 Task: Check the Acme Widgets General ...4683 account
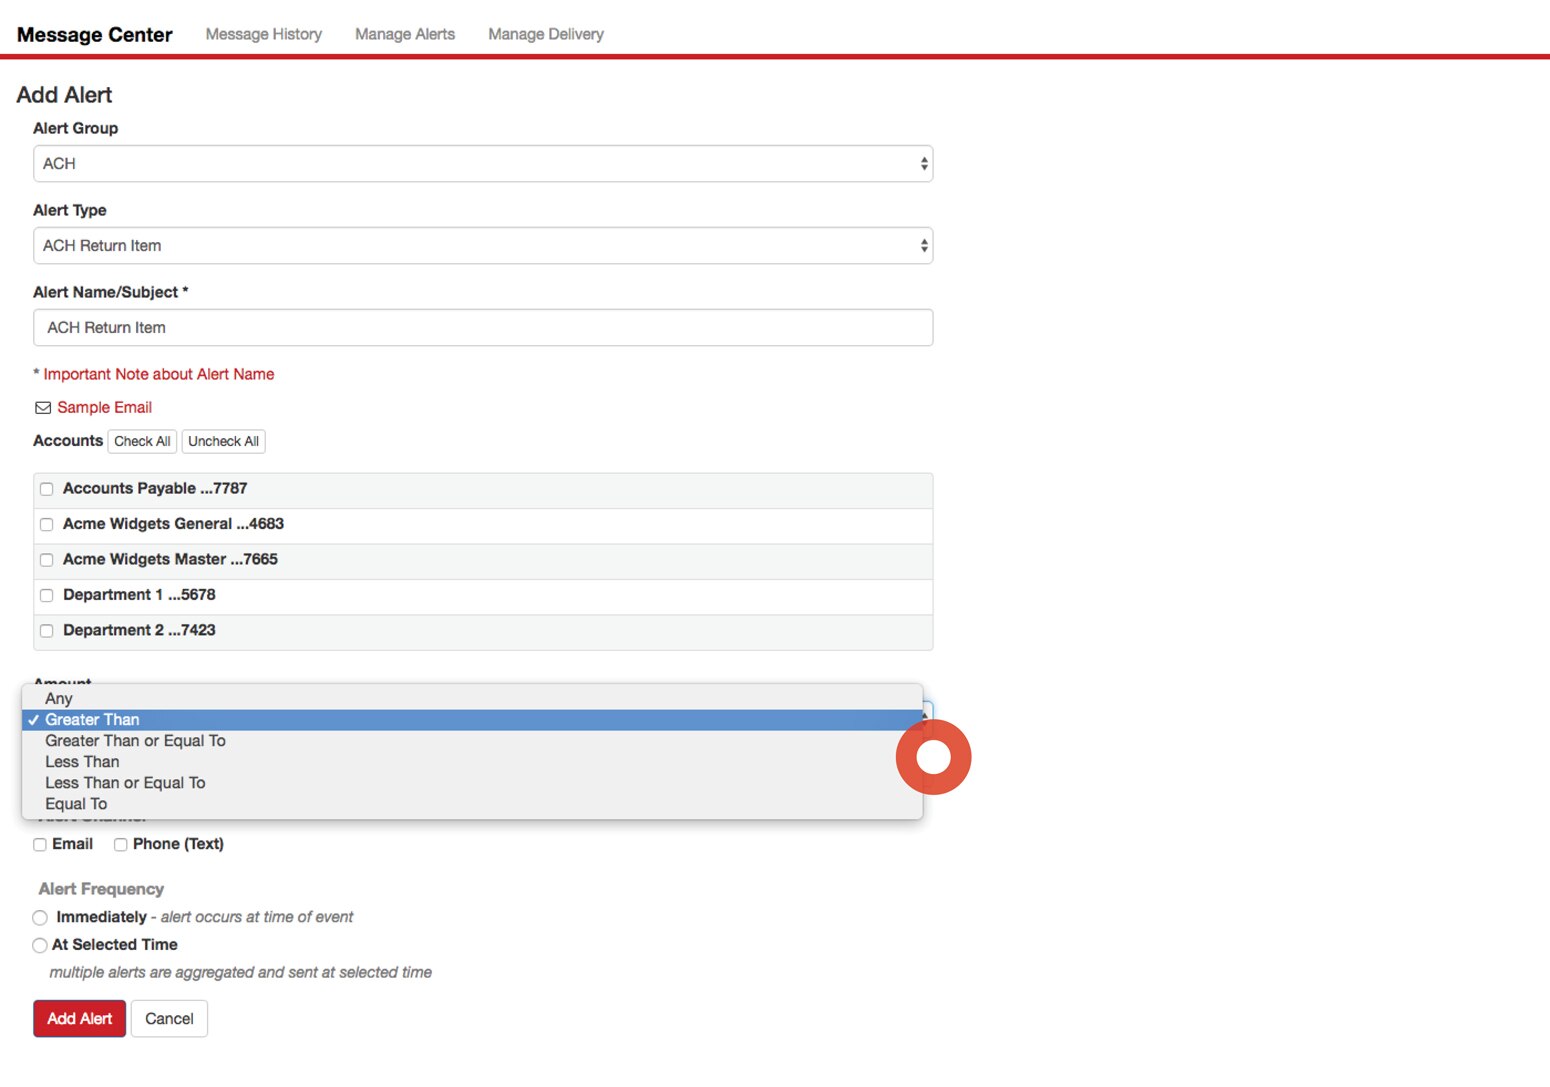pos(46,524)
